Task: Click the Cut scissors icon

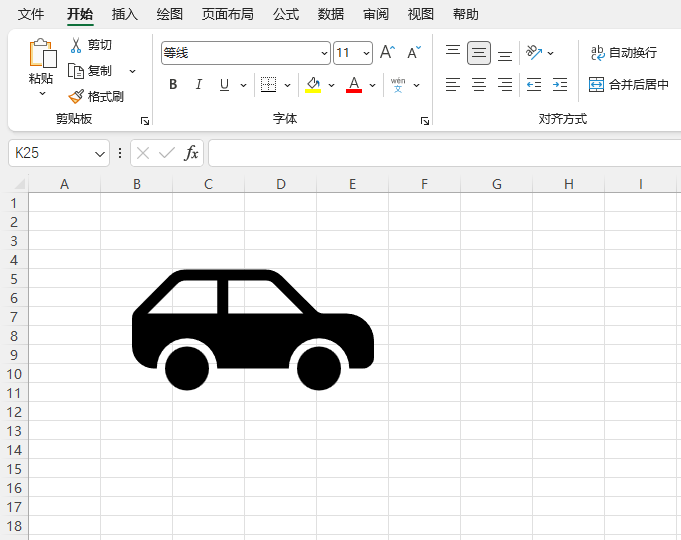Action: click(76, 45)
